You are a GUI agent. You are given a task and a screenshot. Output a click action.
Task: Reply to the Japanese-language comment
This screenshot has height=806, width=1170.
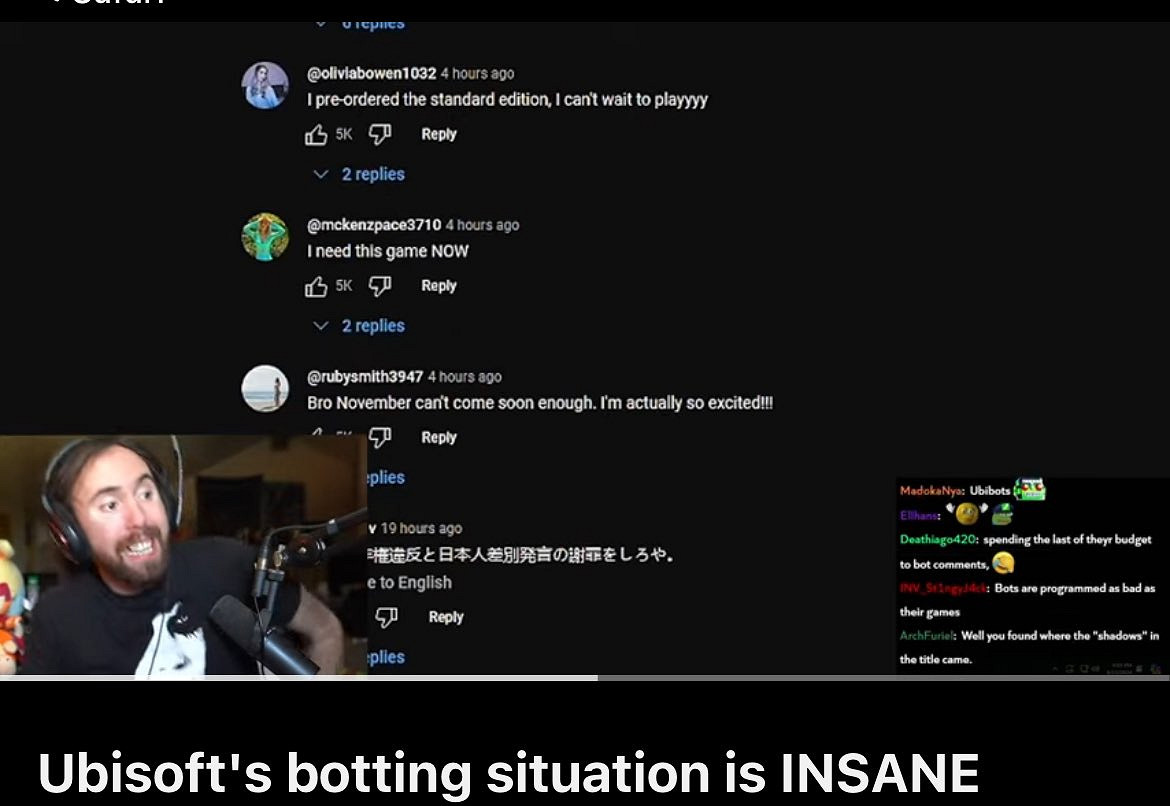(446, 617)
